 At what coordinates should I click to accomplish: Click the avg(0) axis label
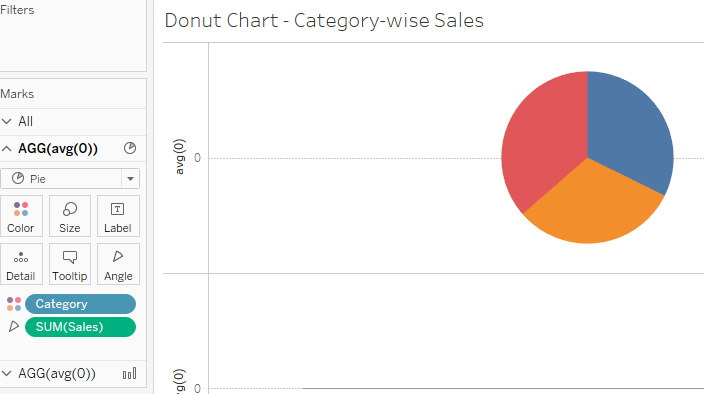(x=179, y=157)
